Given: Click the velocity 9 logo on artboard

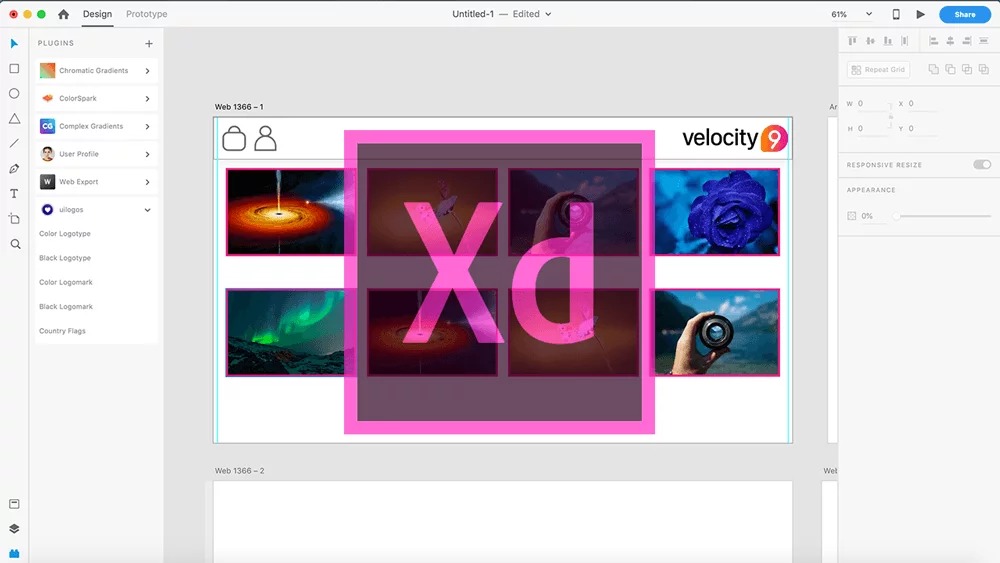Looking at the screenshot, I should [x=735, y=138].
